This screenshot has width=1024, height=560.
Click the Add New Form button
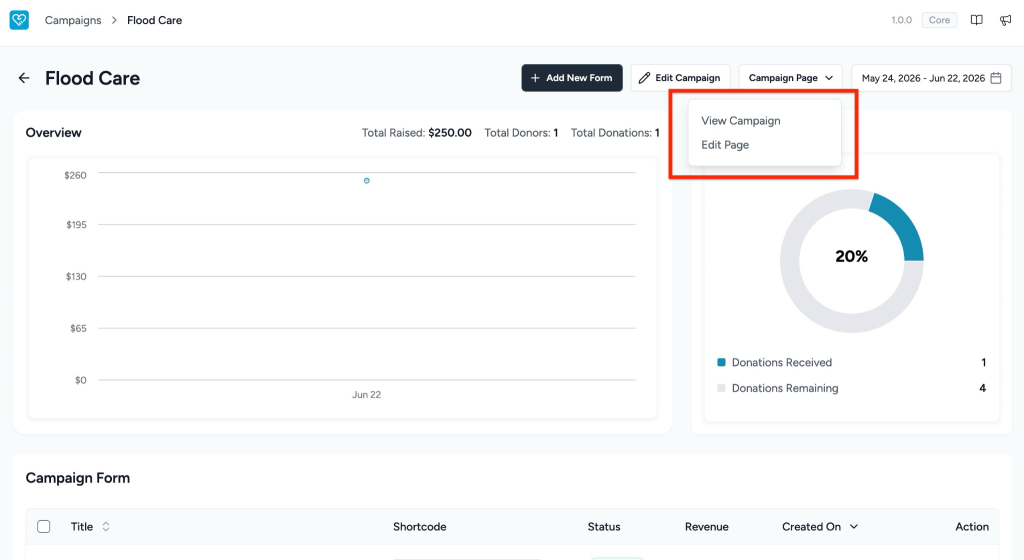(572, 78)
